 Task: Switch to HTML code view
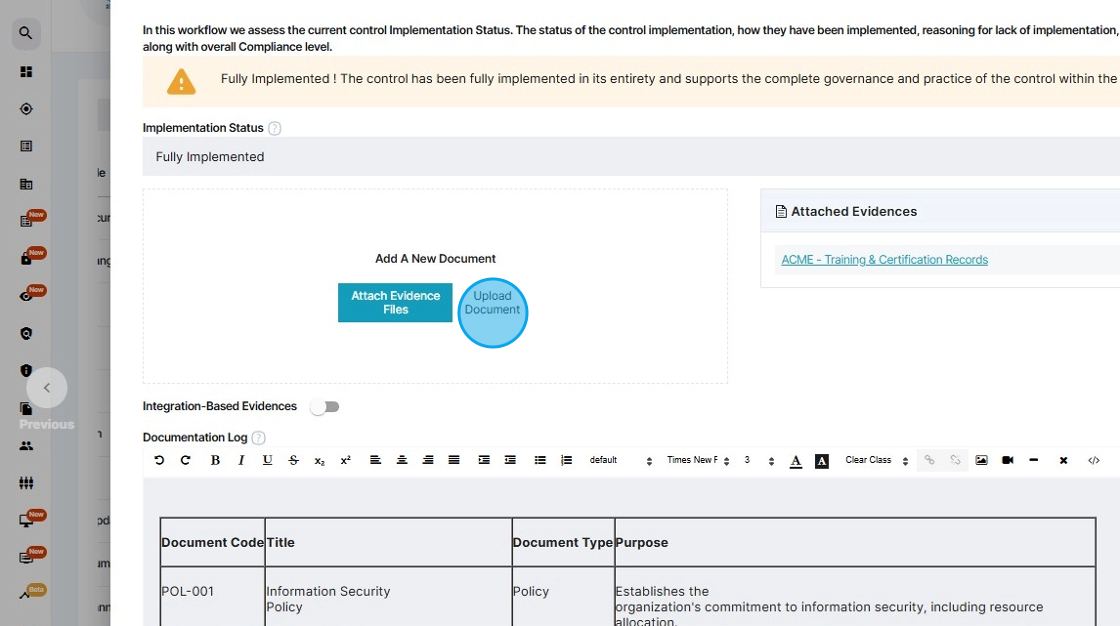(x=1094, y=460)
